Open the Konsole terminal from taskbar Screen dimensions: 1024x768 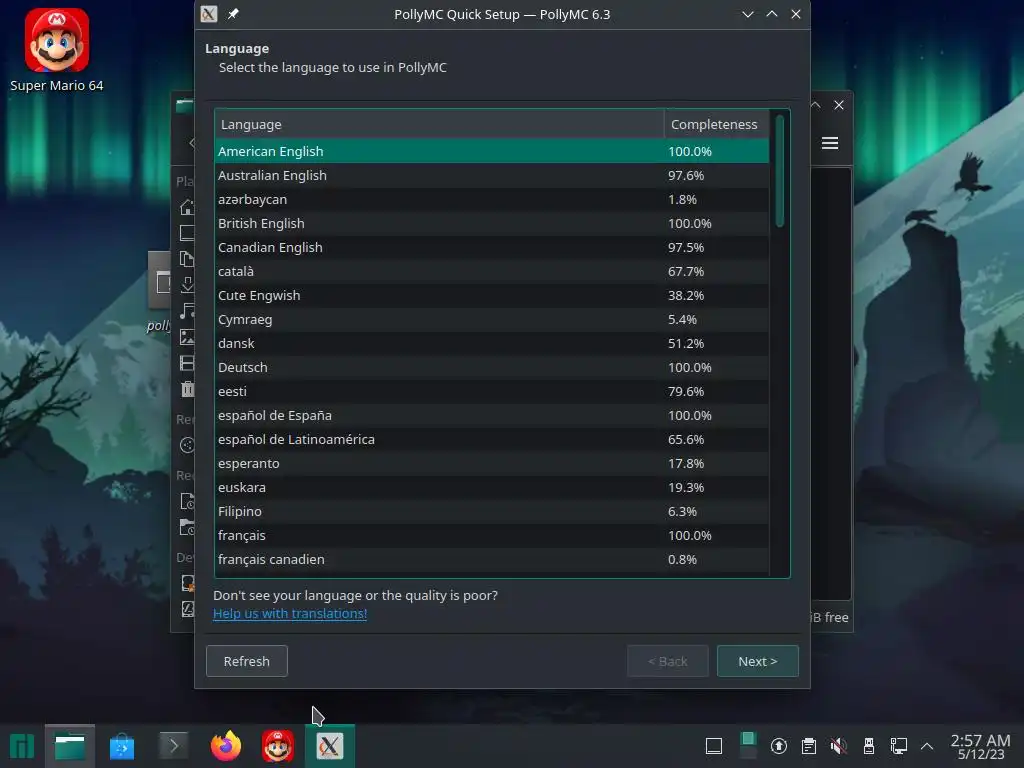coord(173,746)
